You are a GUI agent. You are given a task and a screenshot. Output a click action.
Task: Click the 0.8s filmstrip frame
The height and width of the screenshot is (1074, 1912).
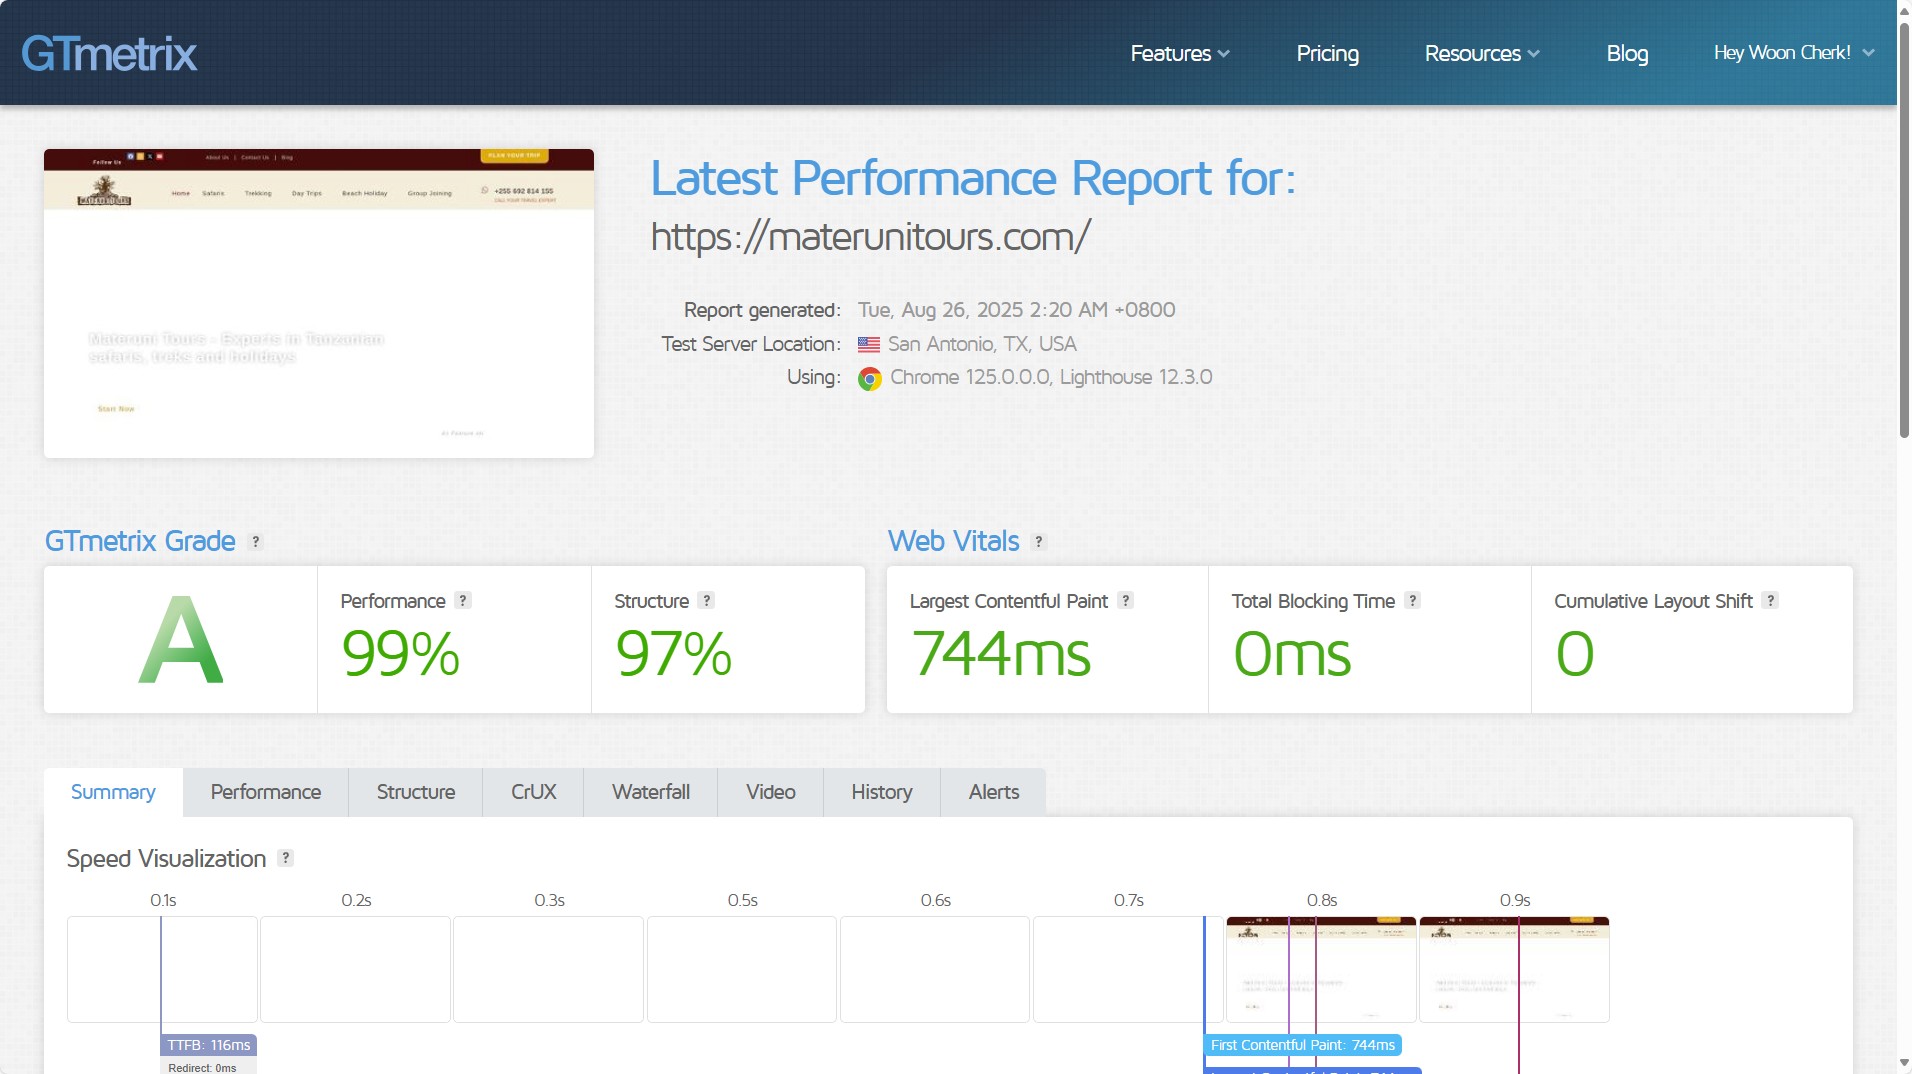[1321, 969]
